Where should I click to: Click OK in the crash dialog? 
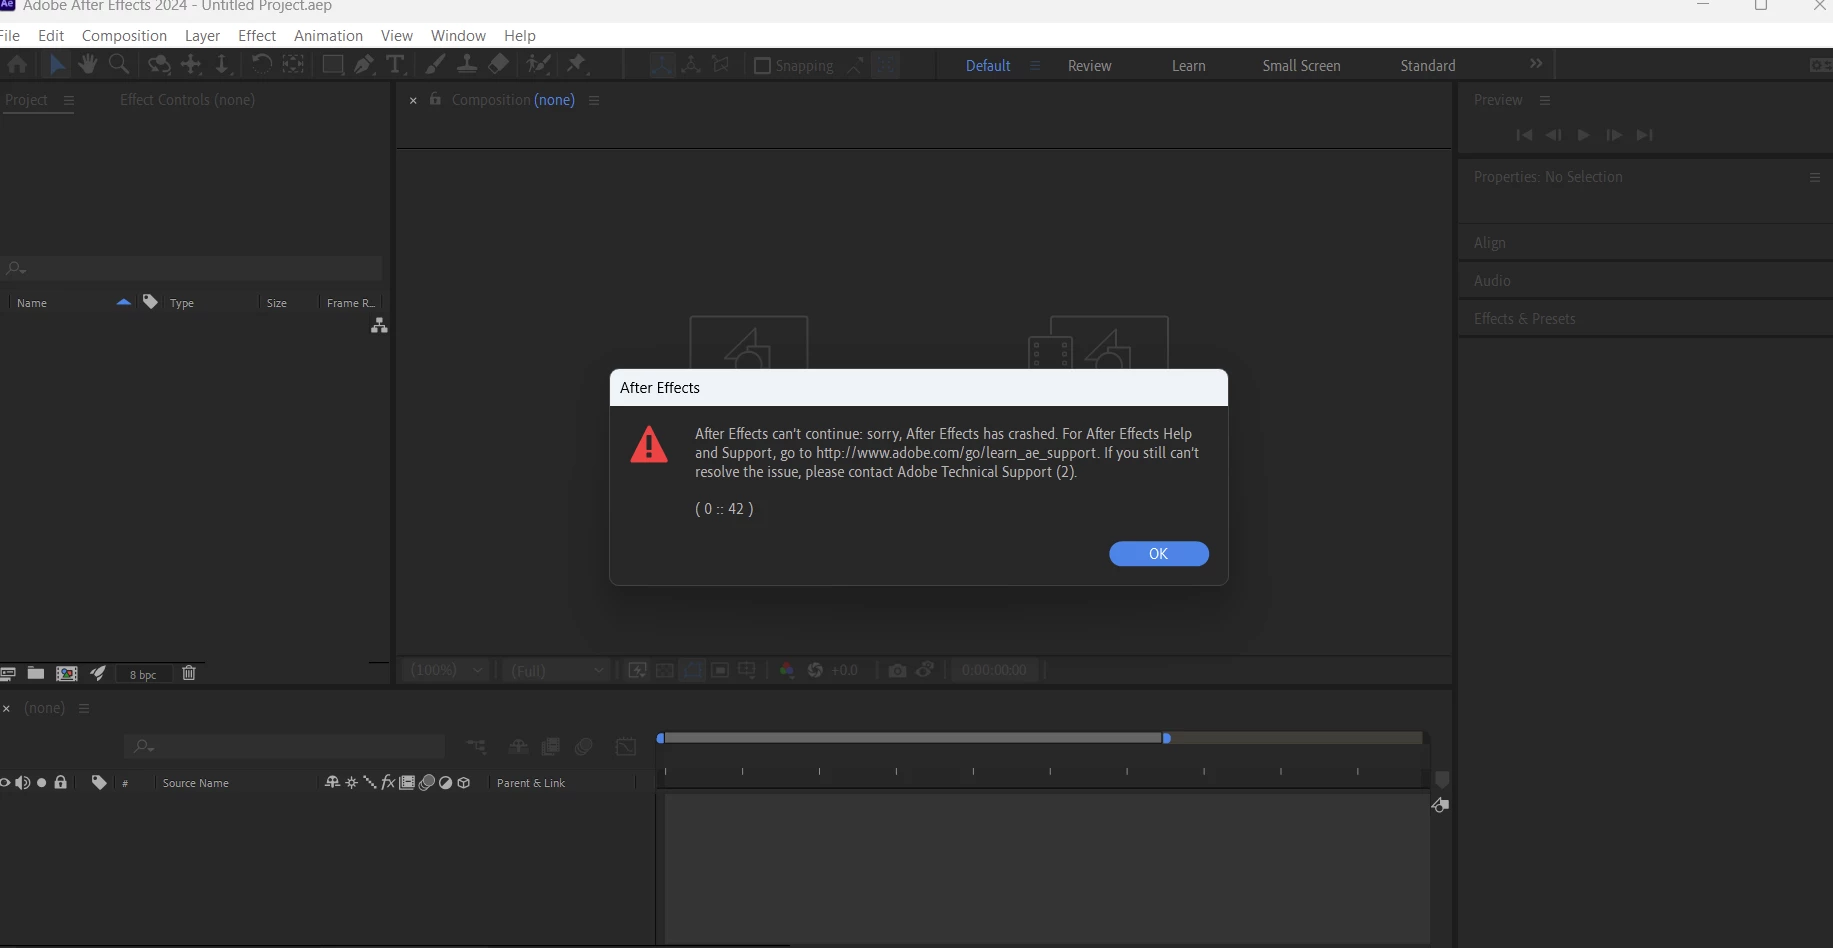1158,554
